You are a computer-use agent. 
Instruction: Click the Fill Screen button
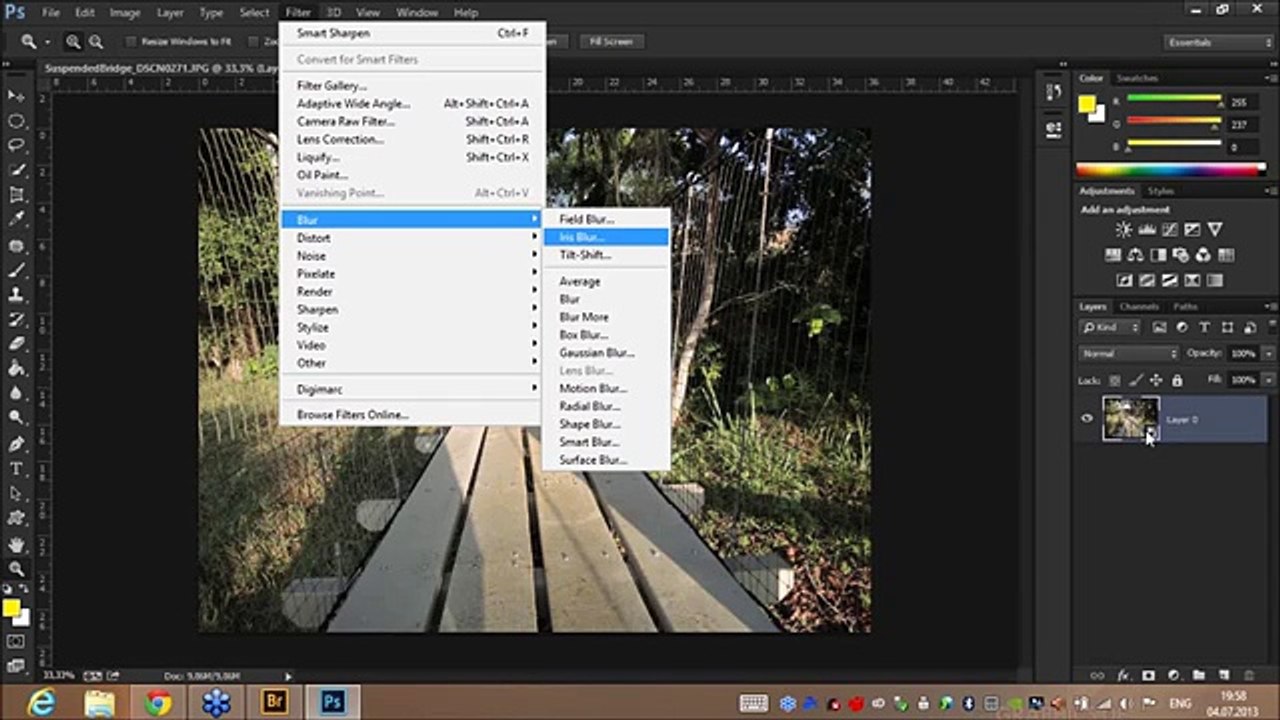[x=611, y=42]
